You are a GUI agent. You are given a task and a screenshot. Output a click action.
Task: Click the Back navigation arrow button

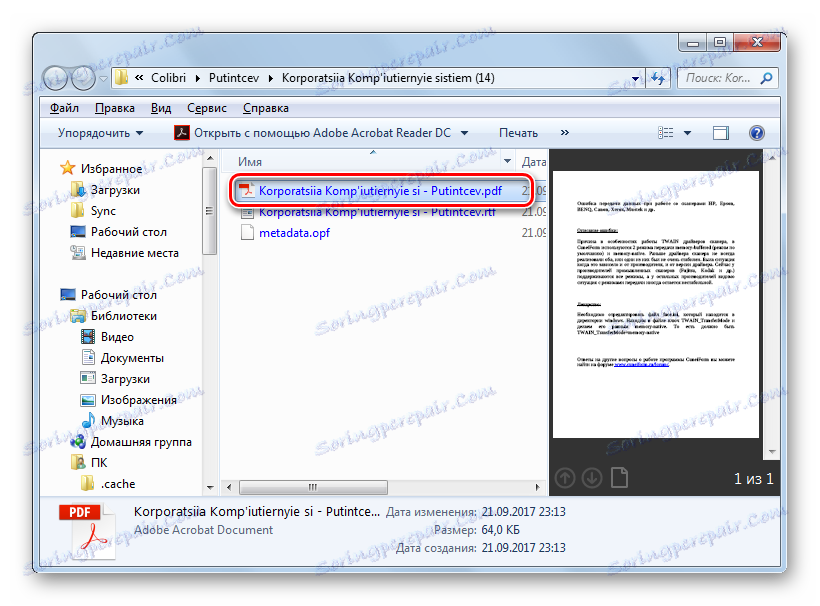click(55, 78)
